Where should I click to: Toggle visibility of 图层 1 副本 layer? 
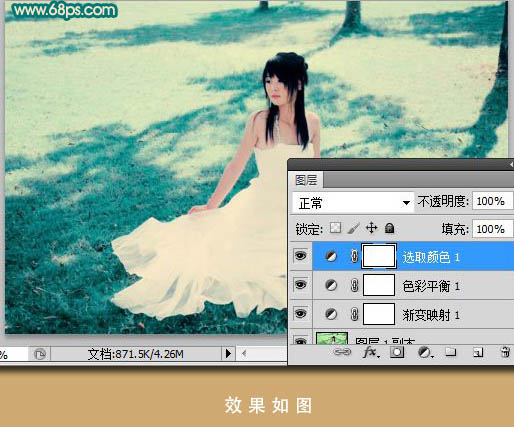[x=300, y=341]
